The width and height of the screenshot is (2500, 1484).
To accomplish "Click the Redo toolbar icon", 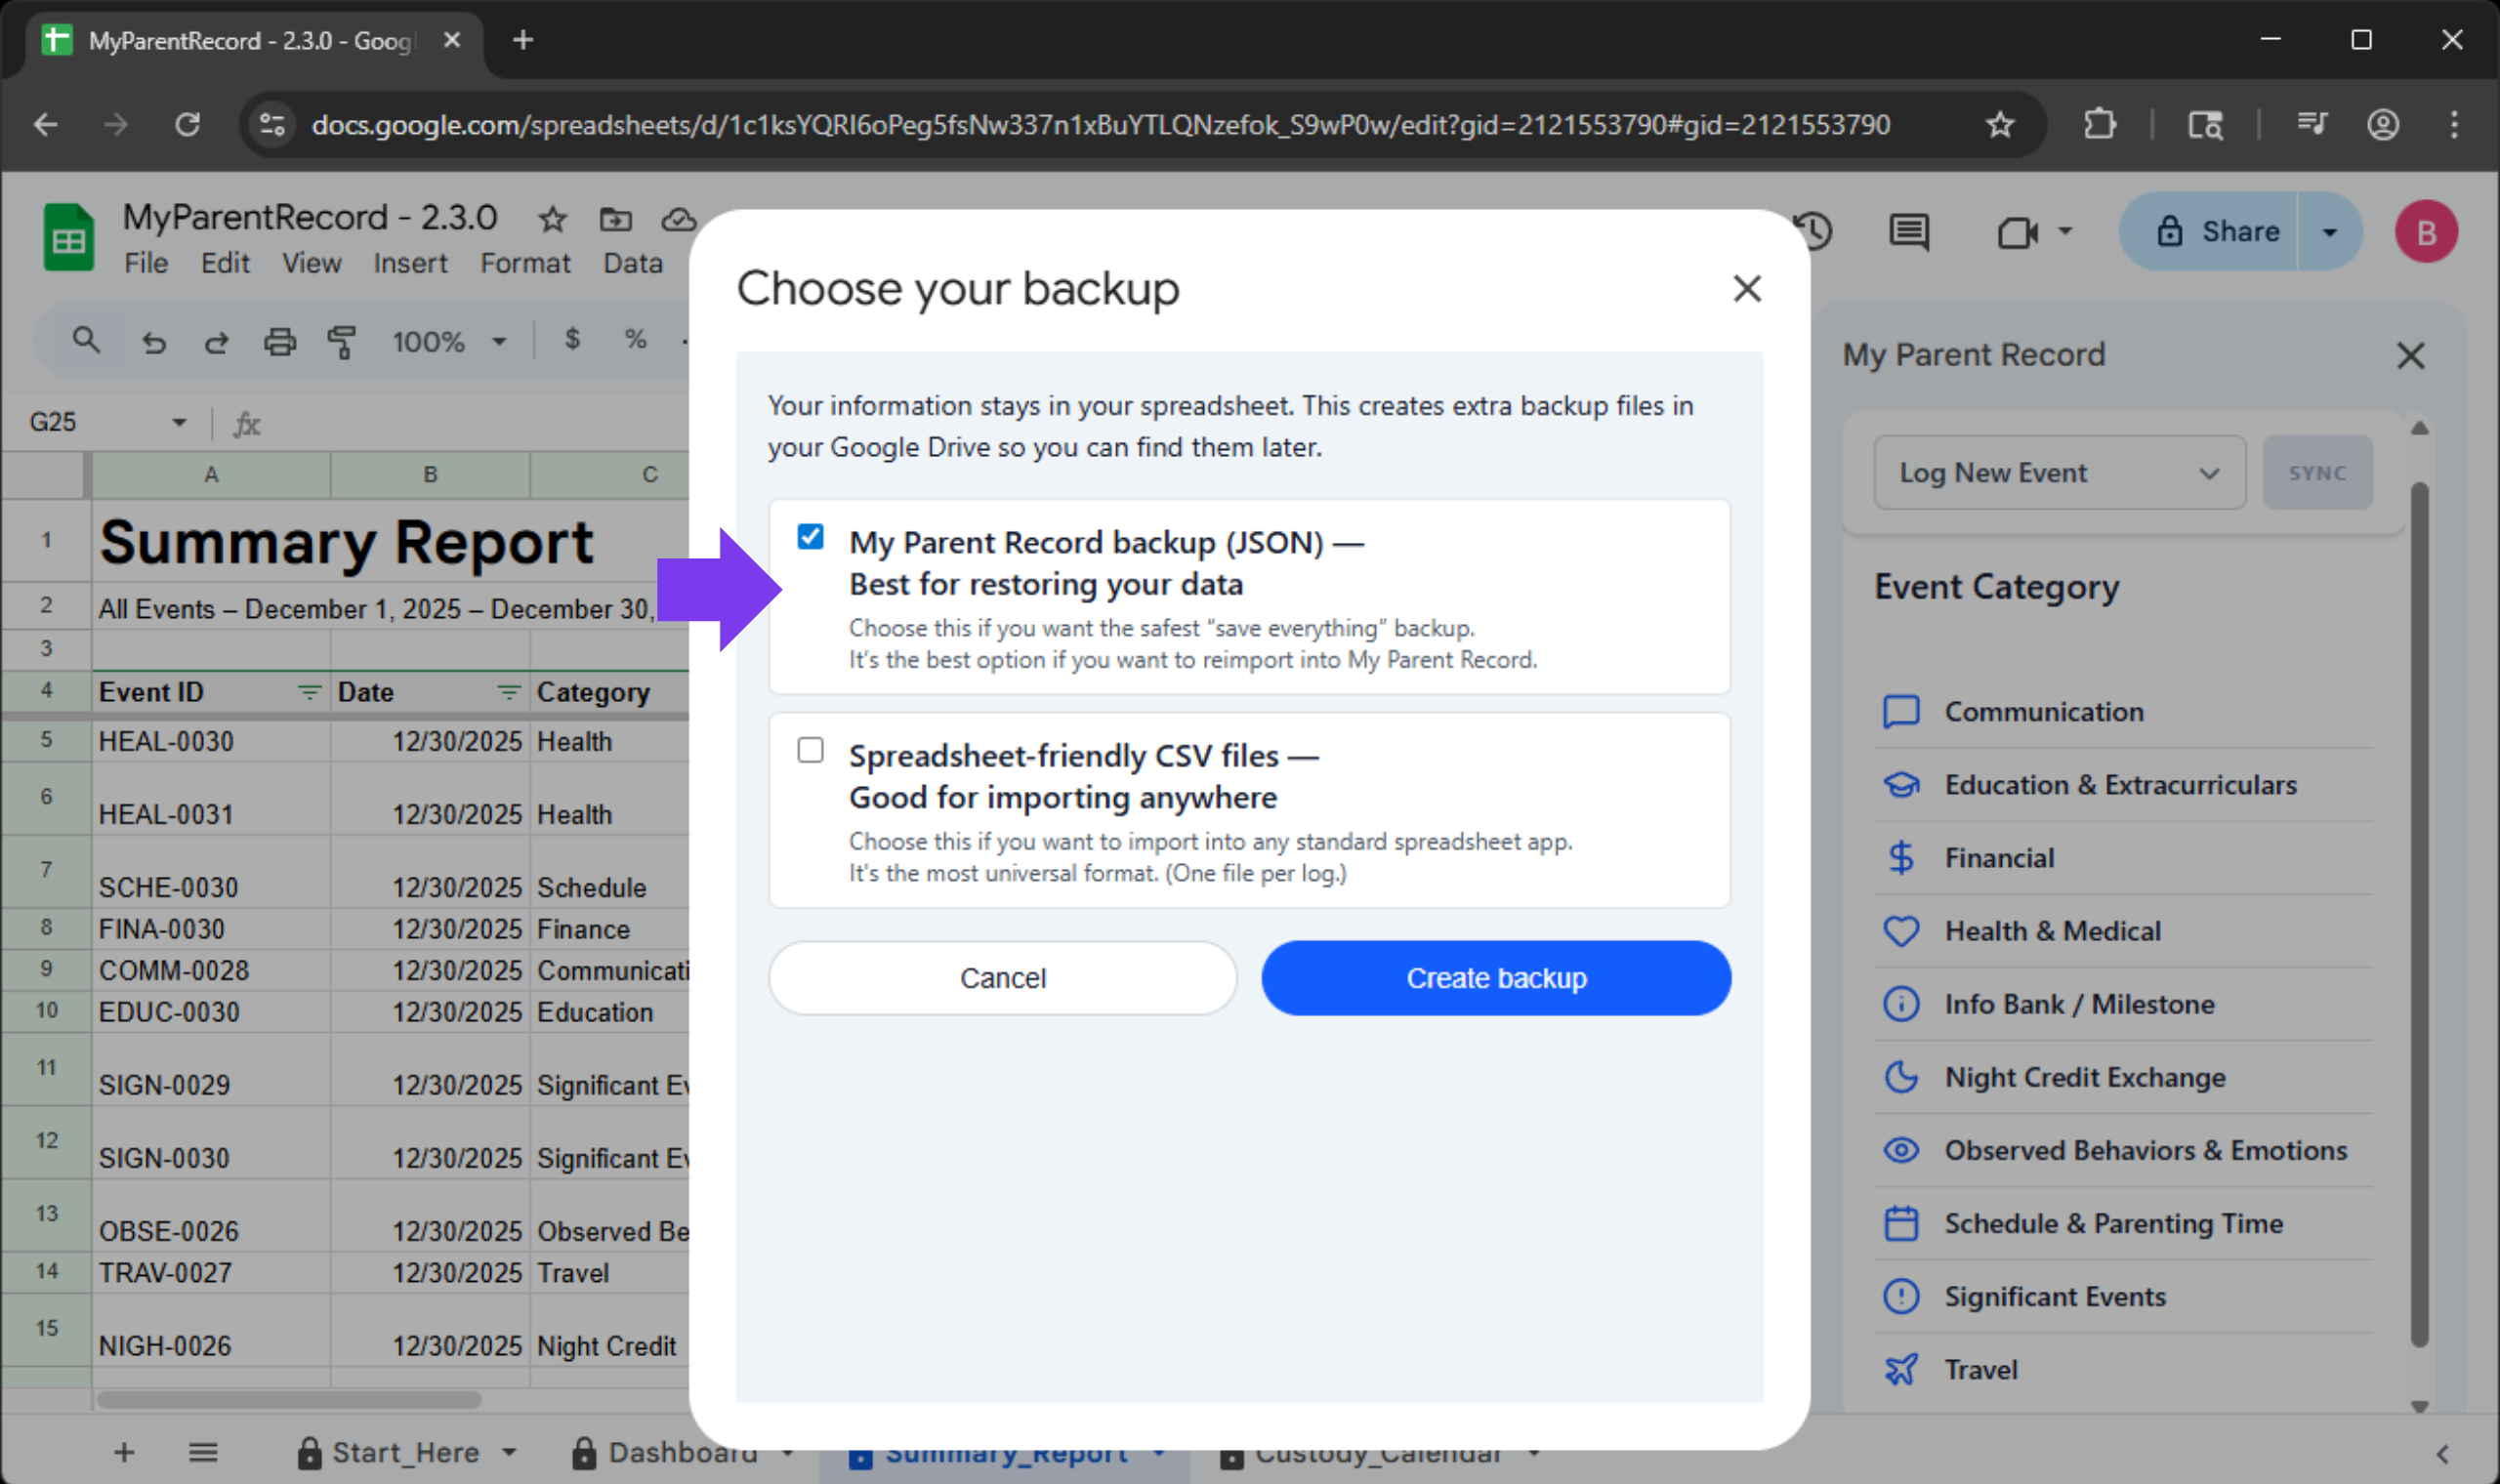I will click(217, 342).
